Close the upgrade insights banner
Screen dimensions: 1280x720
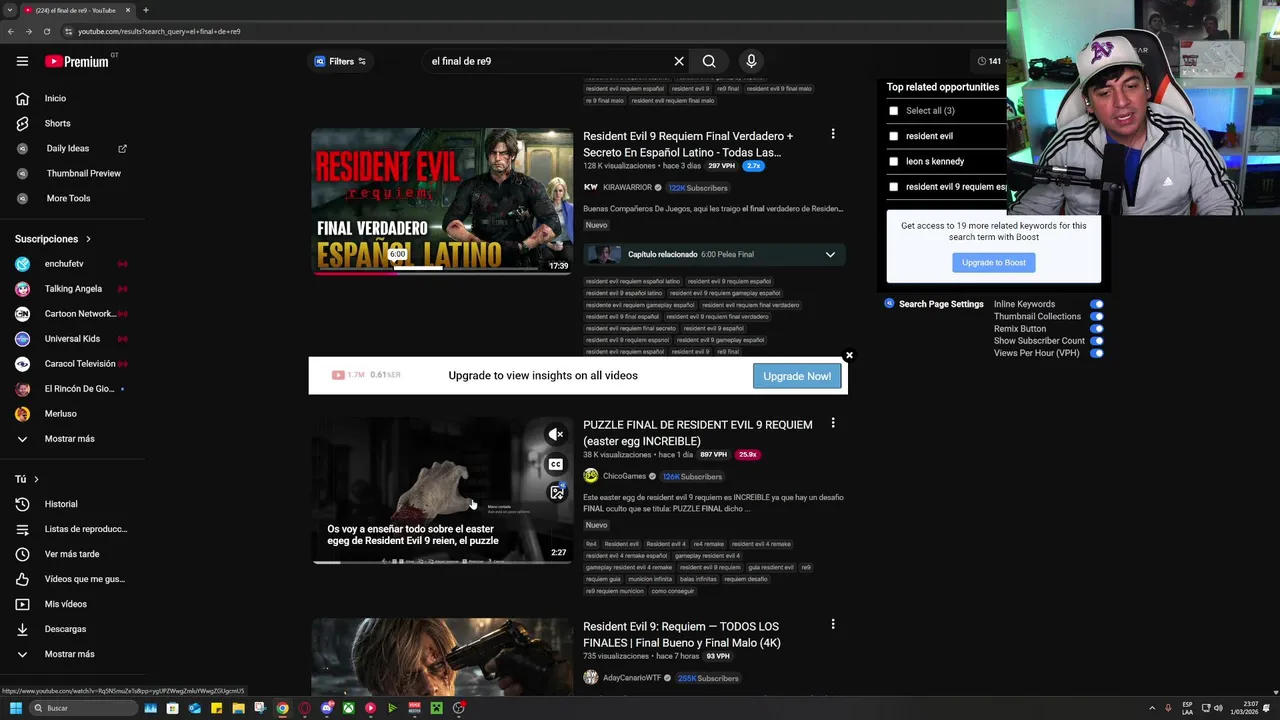click(849, 355)
